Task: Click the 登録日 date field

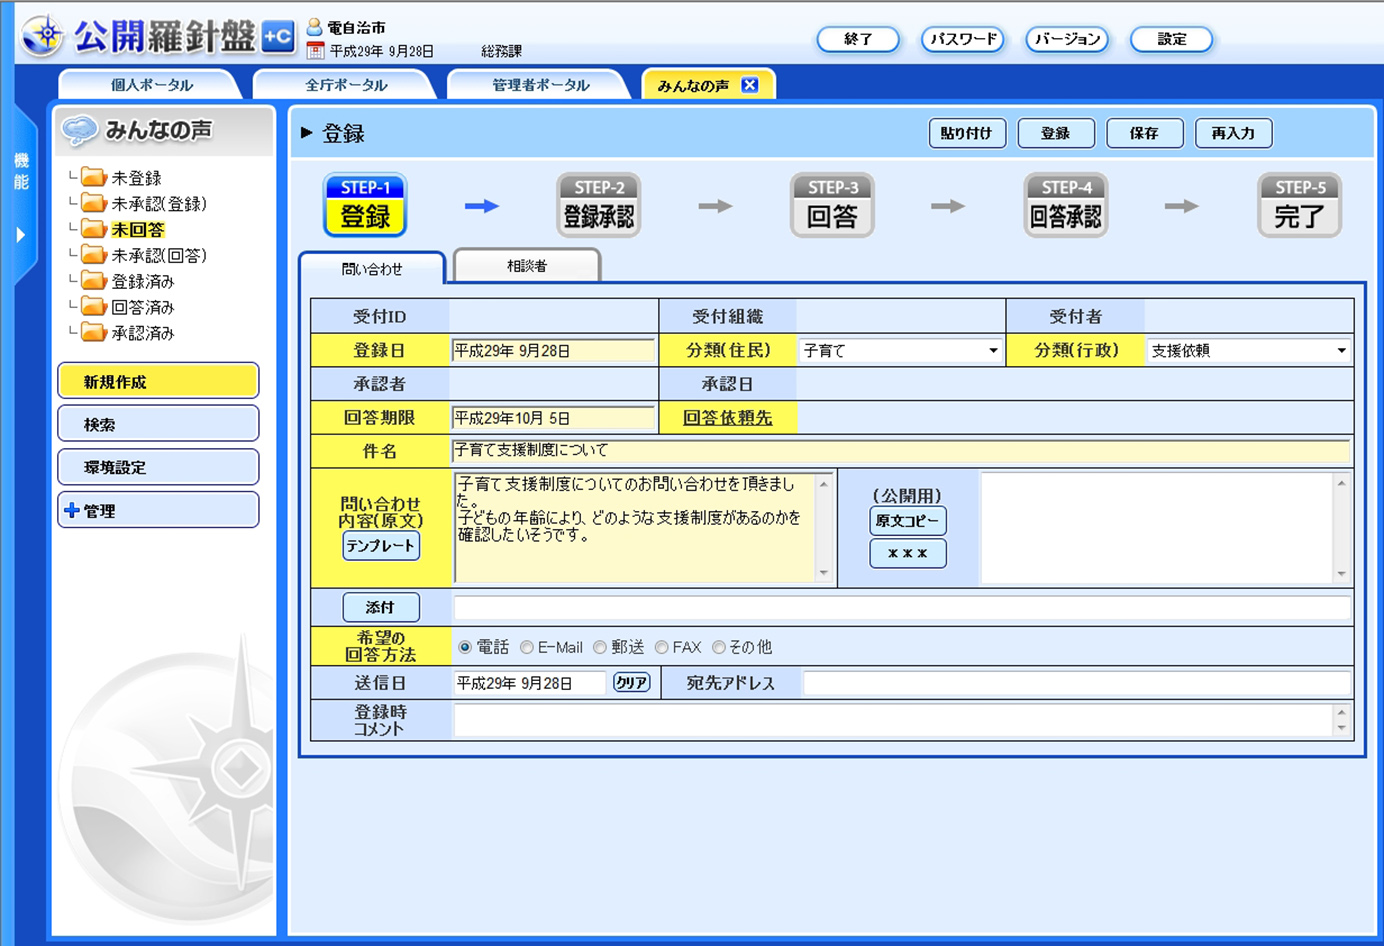Action: click(554, 350)
